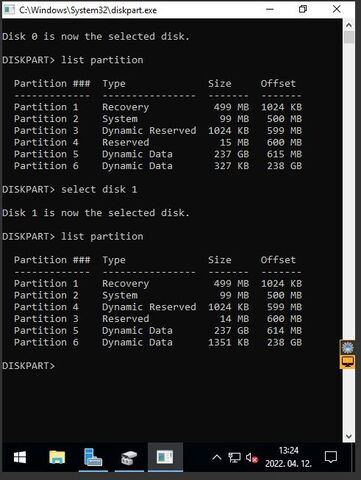Click the scrollbar down arrow
Screen dimensions: 361x480
(x=349, y=436)
